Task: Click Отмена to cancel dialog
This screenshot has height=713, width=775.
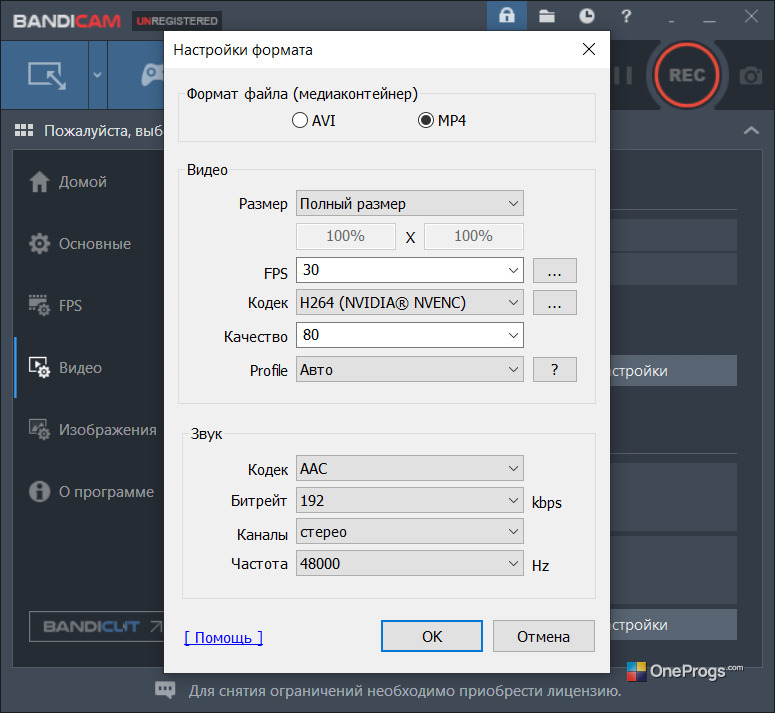Action: point(544,636)
